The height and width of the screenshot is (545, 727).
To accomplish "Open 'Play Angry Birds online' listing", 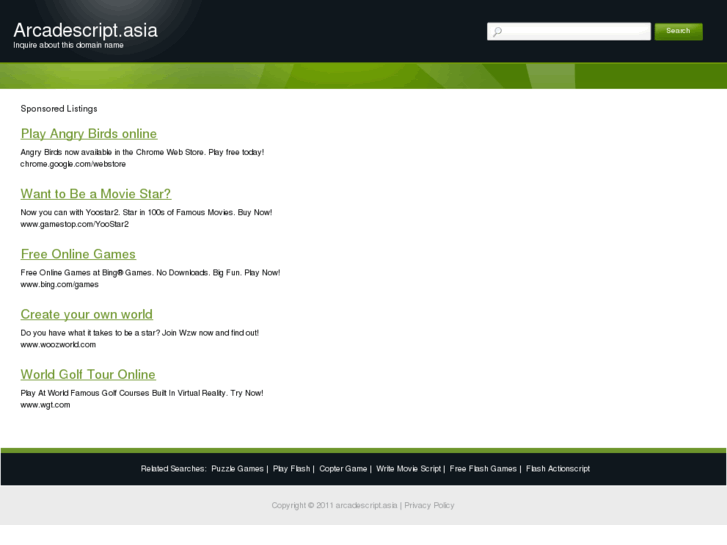I will pyautogui.click(x=89, y=134).
